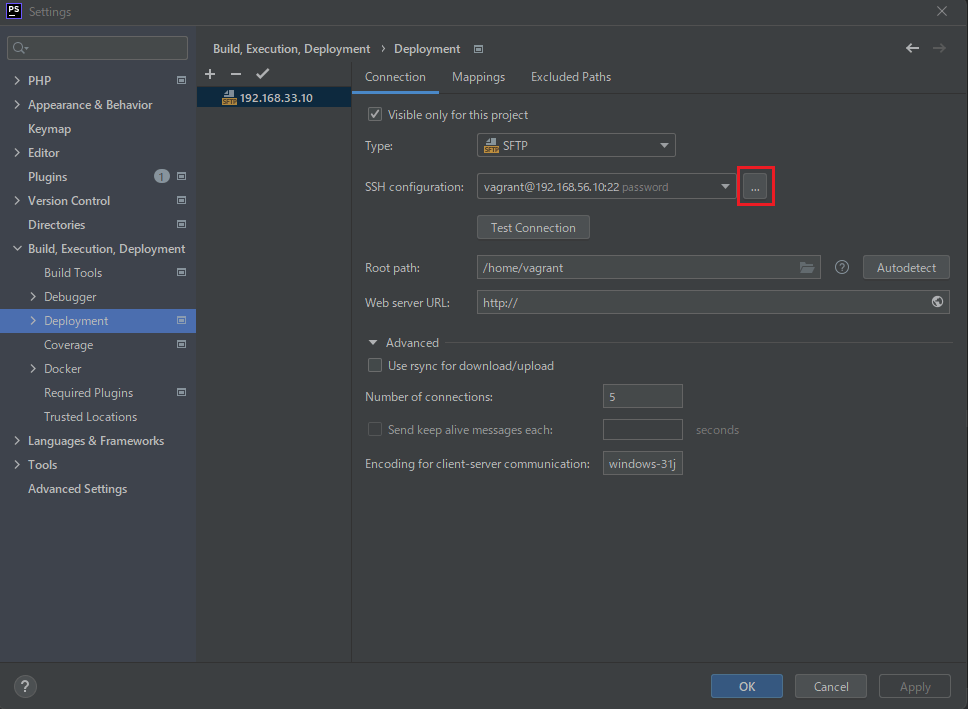
Task: Open the SSH configuration dropdown
Action: click(608, 186)
